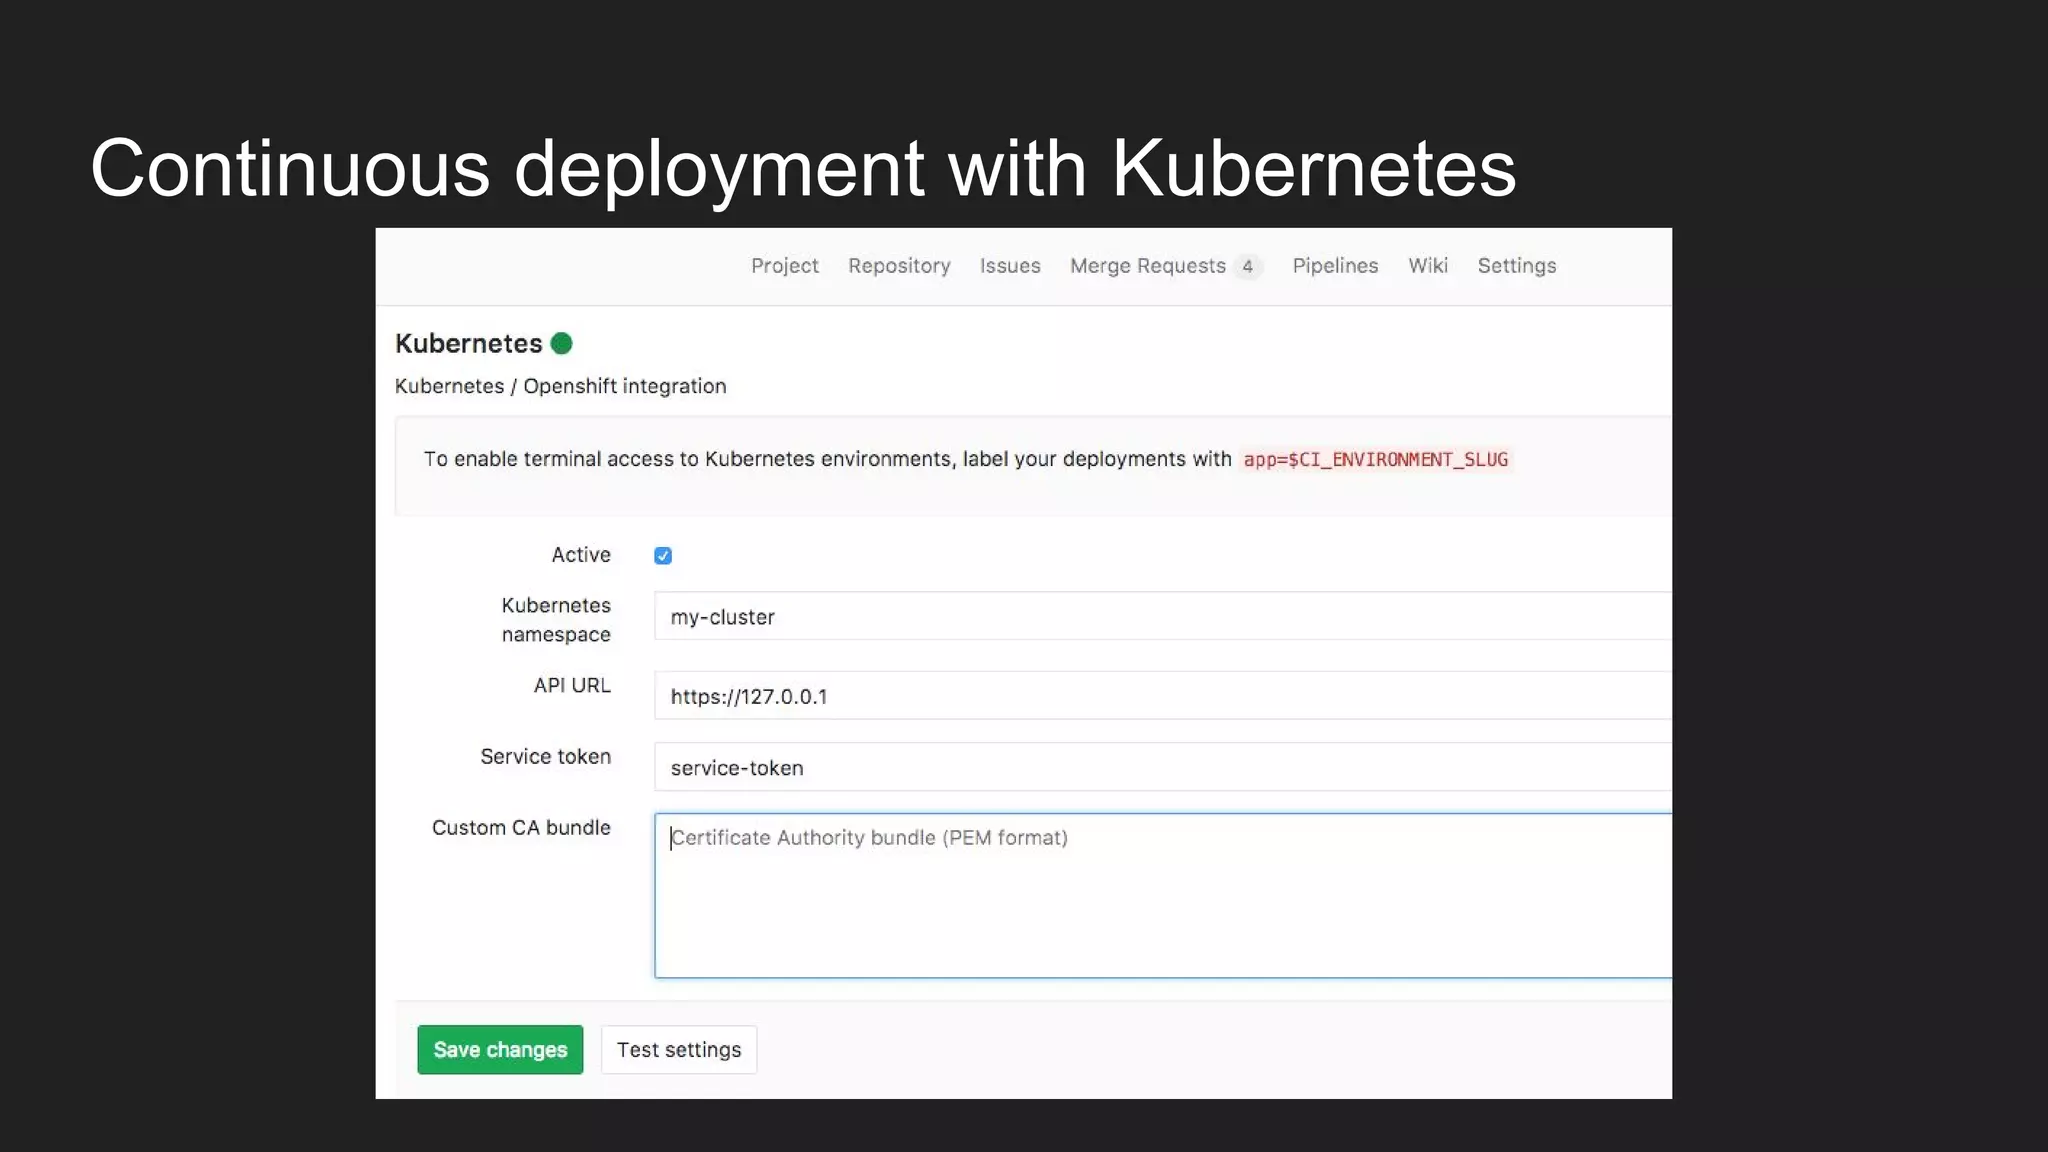The image size is (2048, 1152).
Task: Click the Kubernetes / Openshift integration text
Action: [x=560, y=386]
